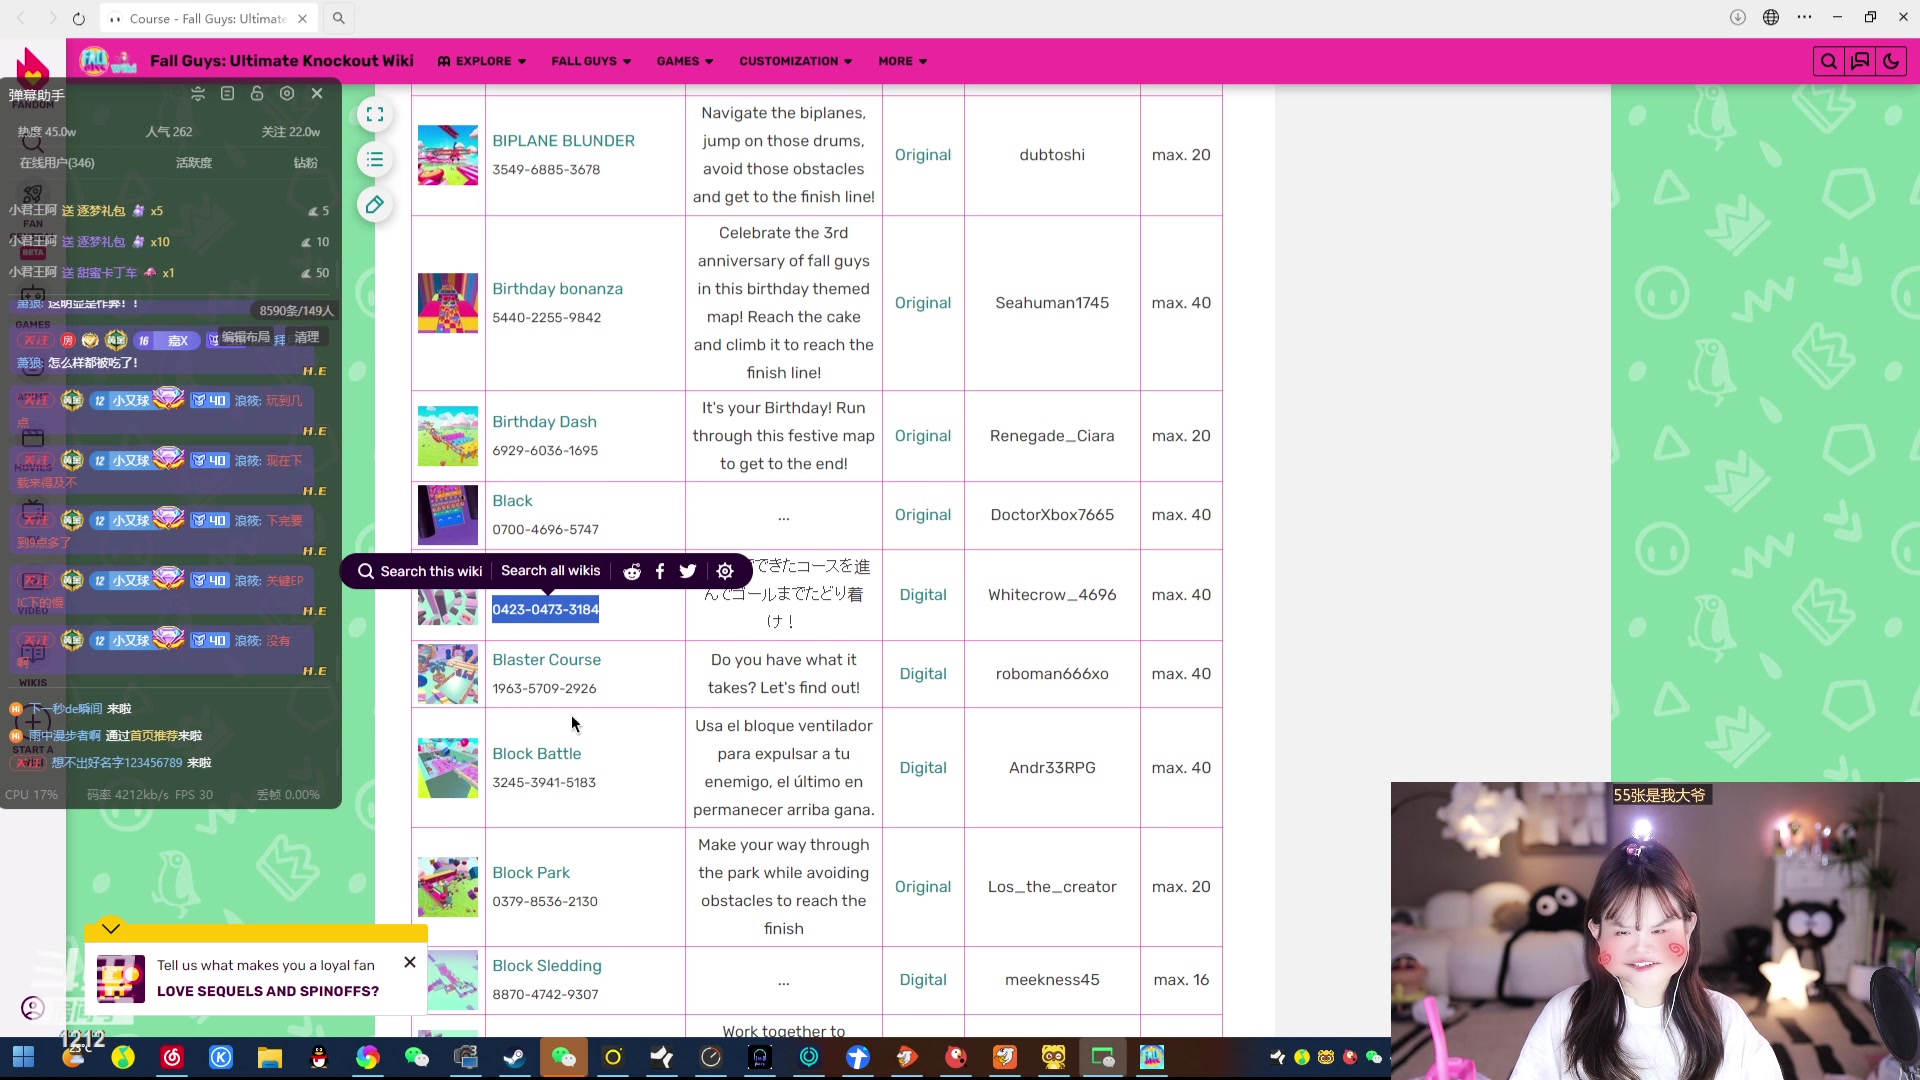Image resolution: width=1920 pixels, height=1080 pixels.
Task: Open the Block Sledding link
Action: coord(546,966)
